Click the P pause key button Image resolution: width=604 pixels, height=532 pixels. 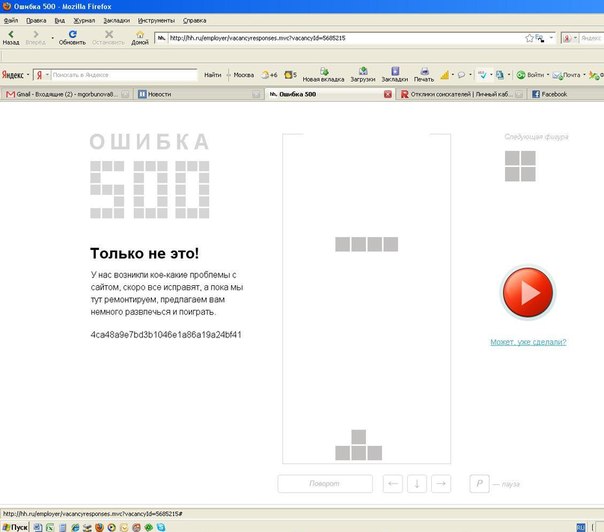click(480, 483)
